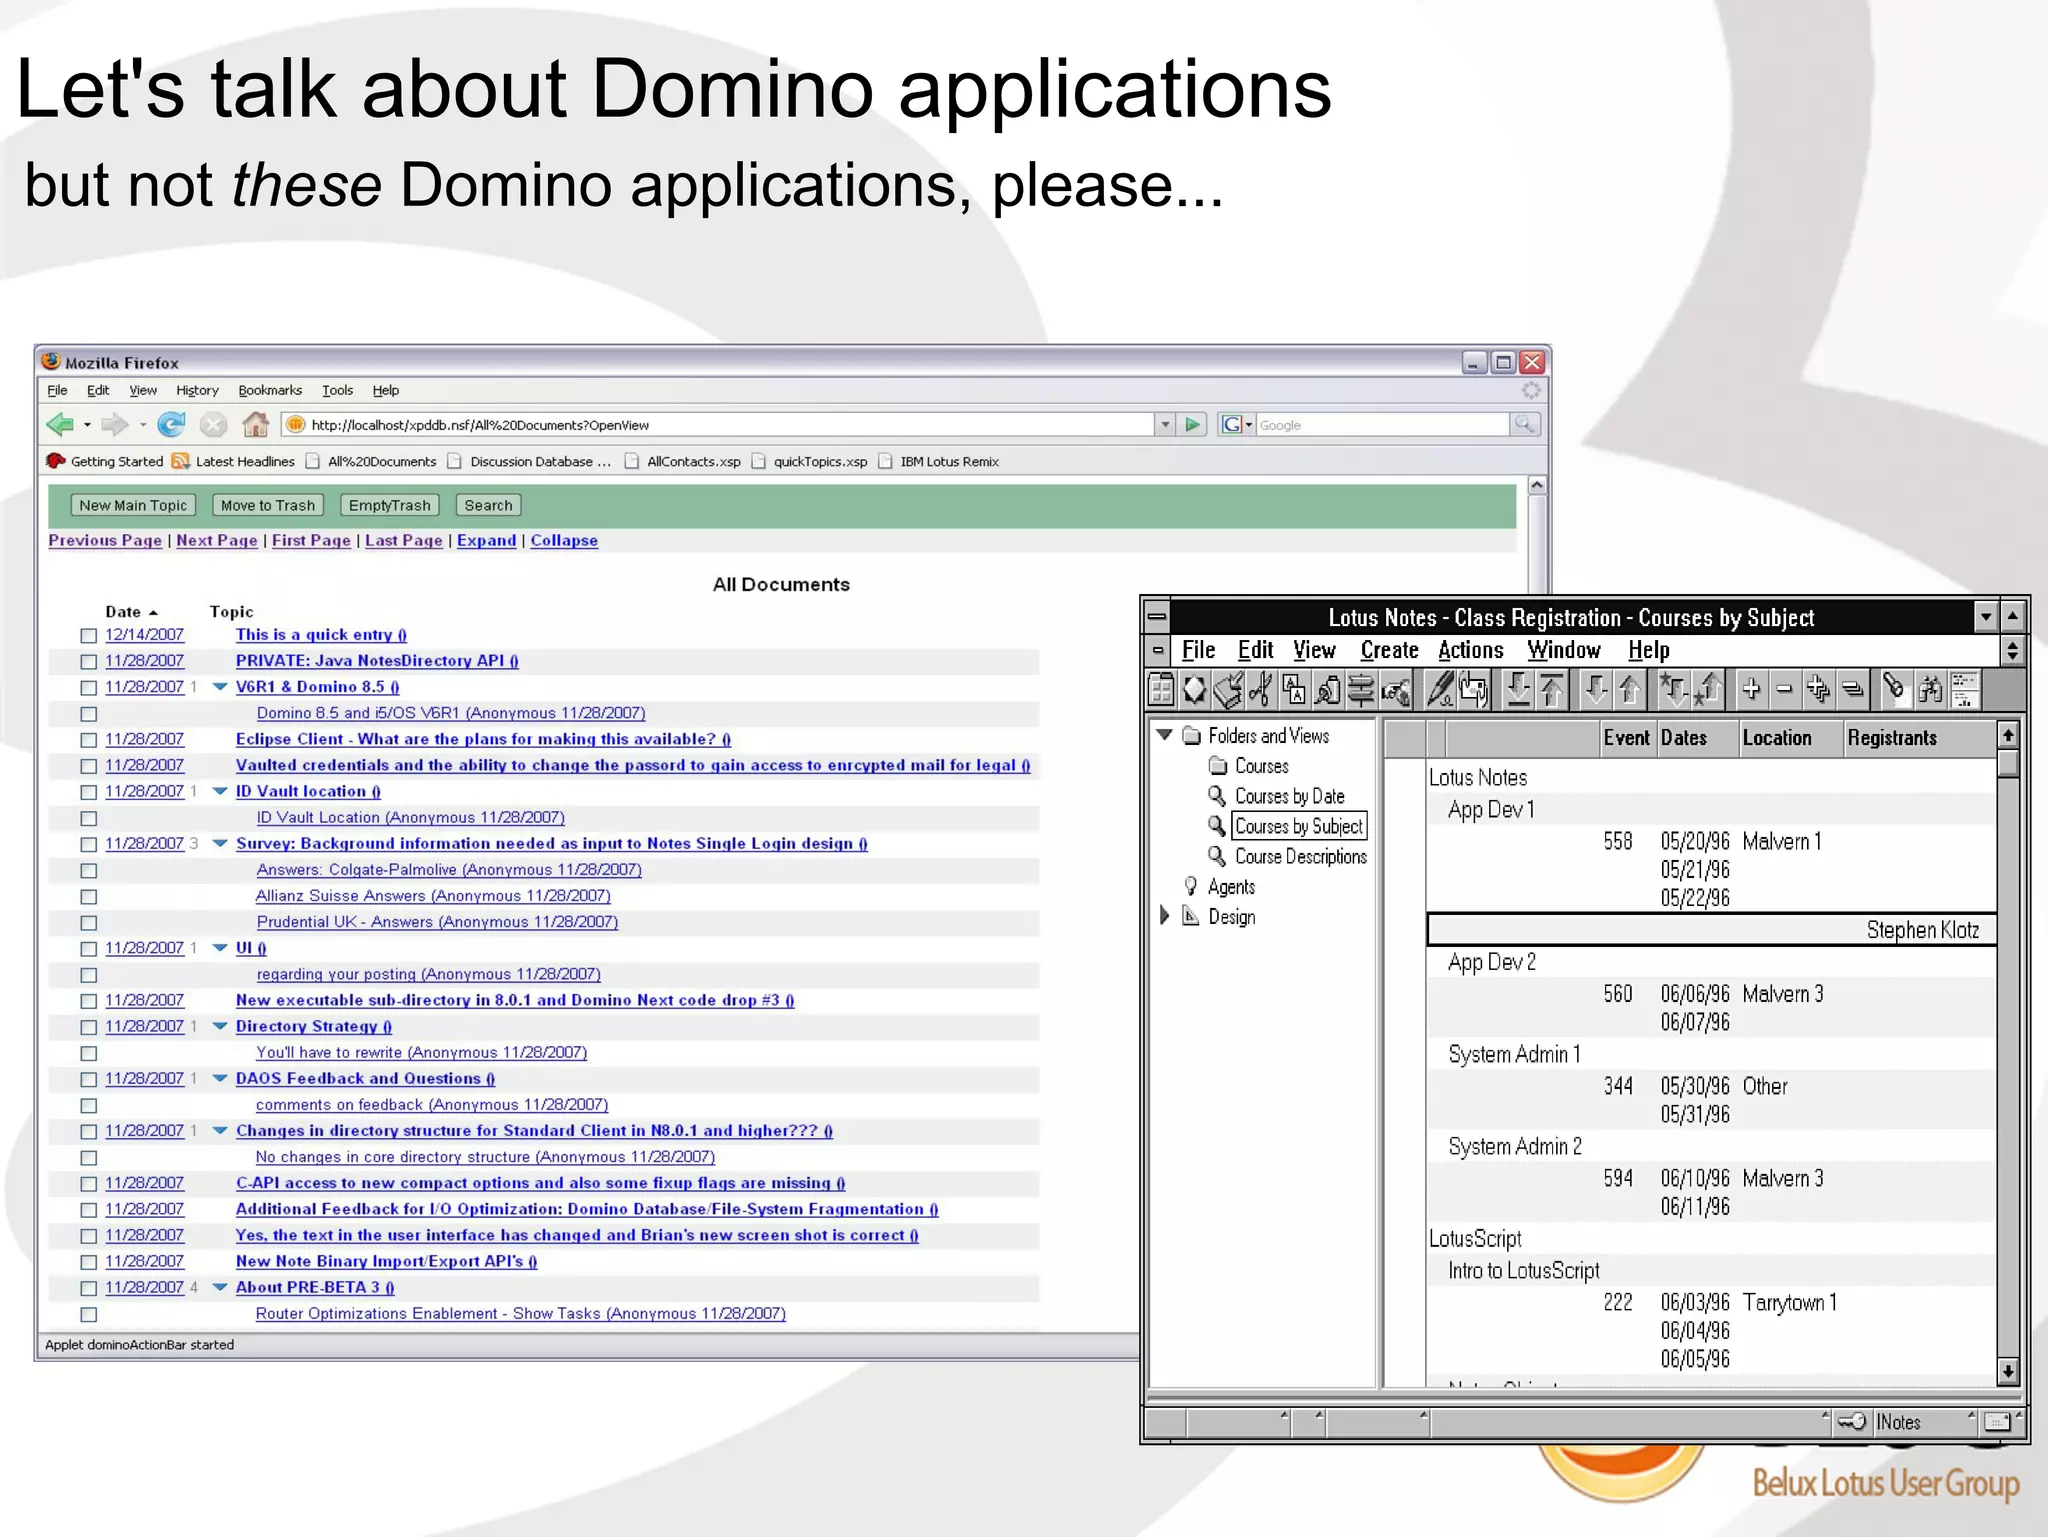This screenshot has width=2048, height=1537.
Task: Click the Expand link above All Documents
Action: (x=487, y=540)
